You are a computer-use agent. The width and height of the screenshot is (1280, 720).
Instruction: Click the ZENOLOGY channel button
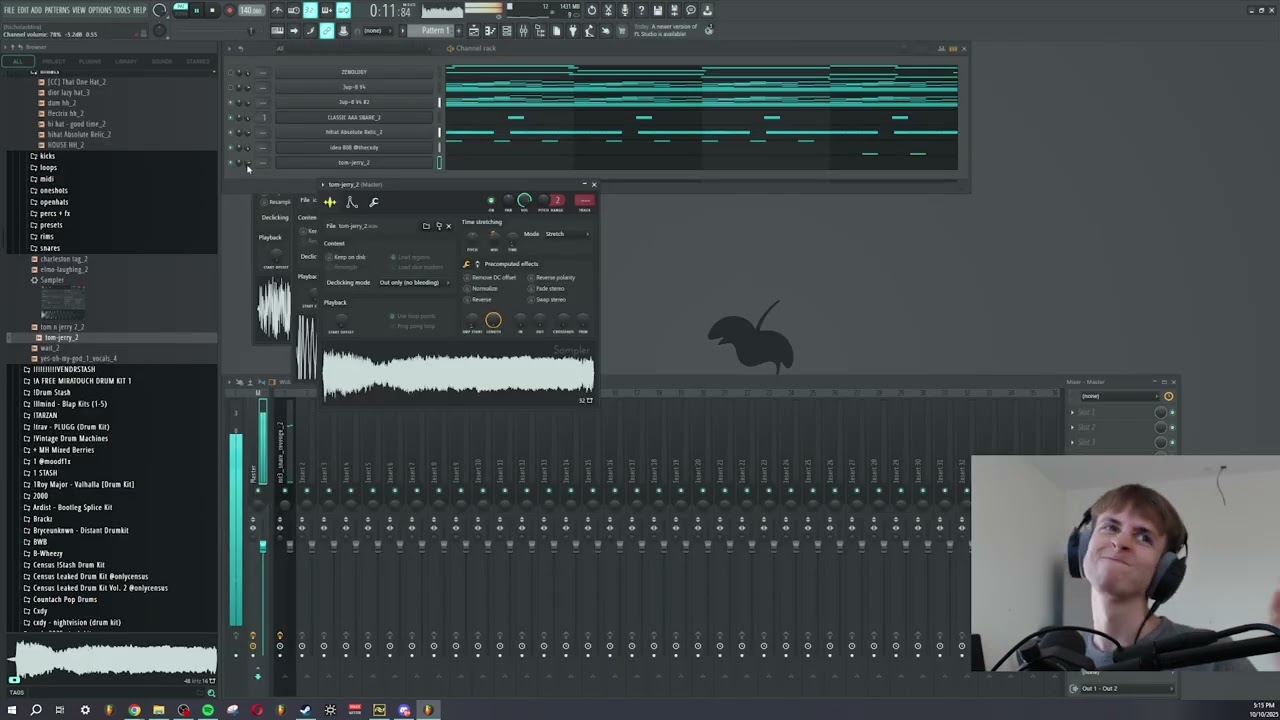(x=354, y=72)
